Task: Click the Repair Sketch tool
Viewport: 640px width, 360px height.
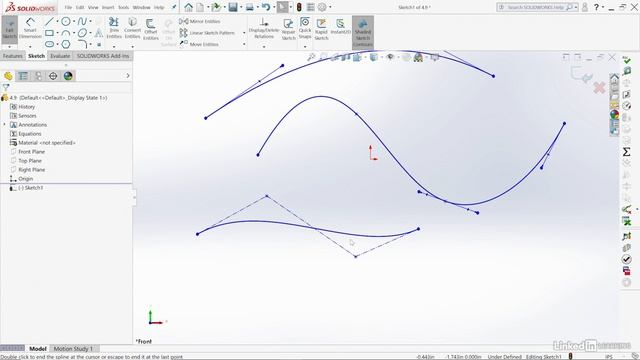Action: pyautogui.click(x=288, y=29)
